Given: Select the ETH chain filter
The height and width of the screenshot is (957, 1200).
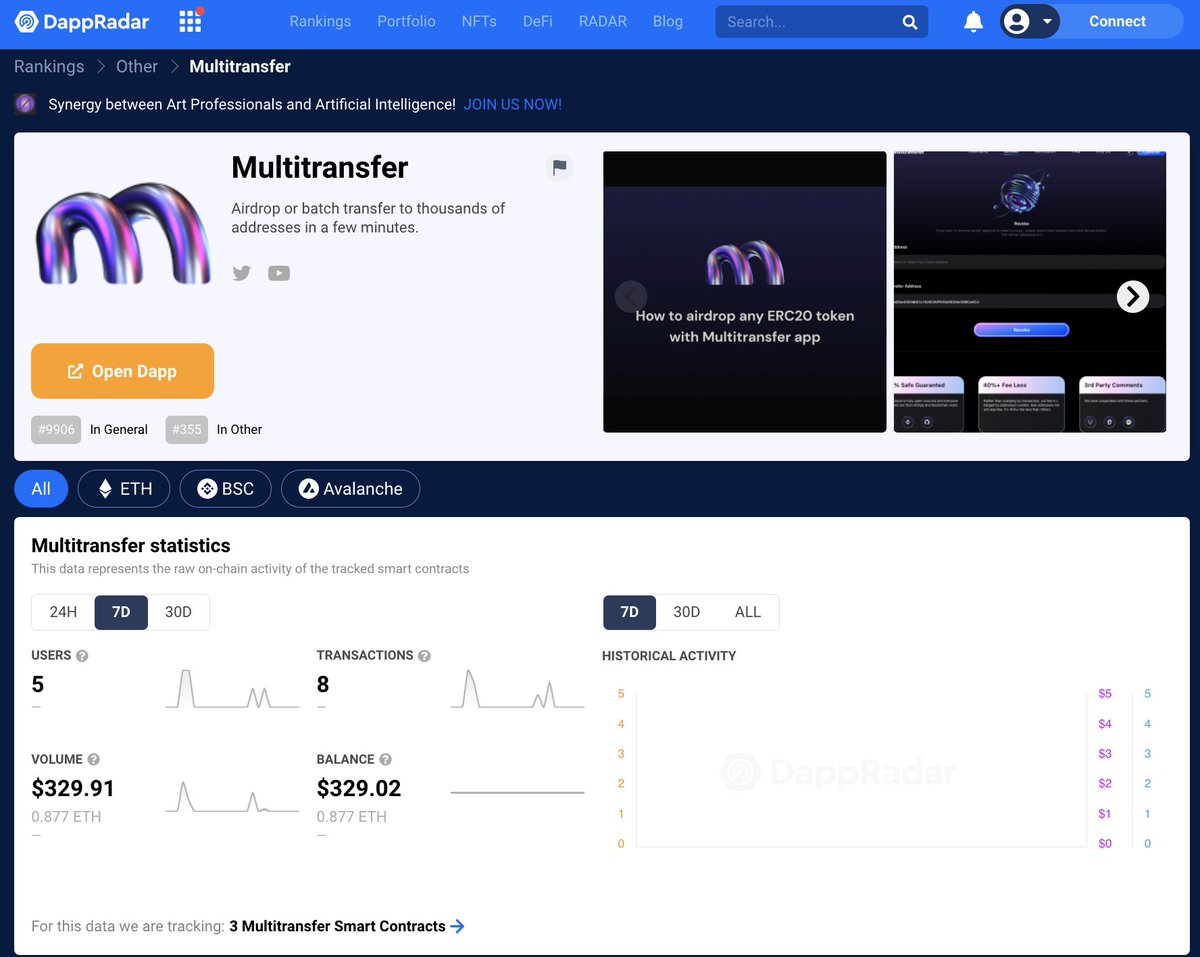Looking at the screenshot, I should pyautogui.click(x=124, y=489).
